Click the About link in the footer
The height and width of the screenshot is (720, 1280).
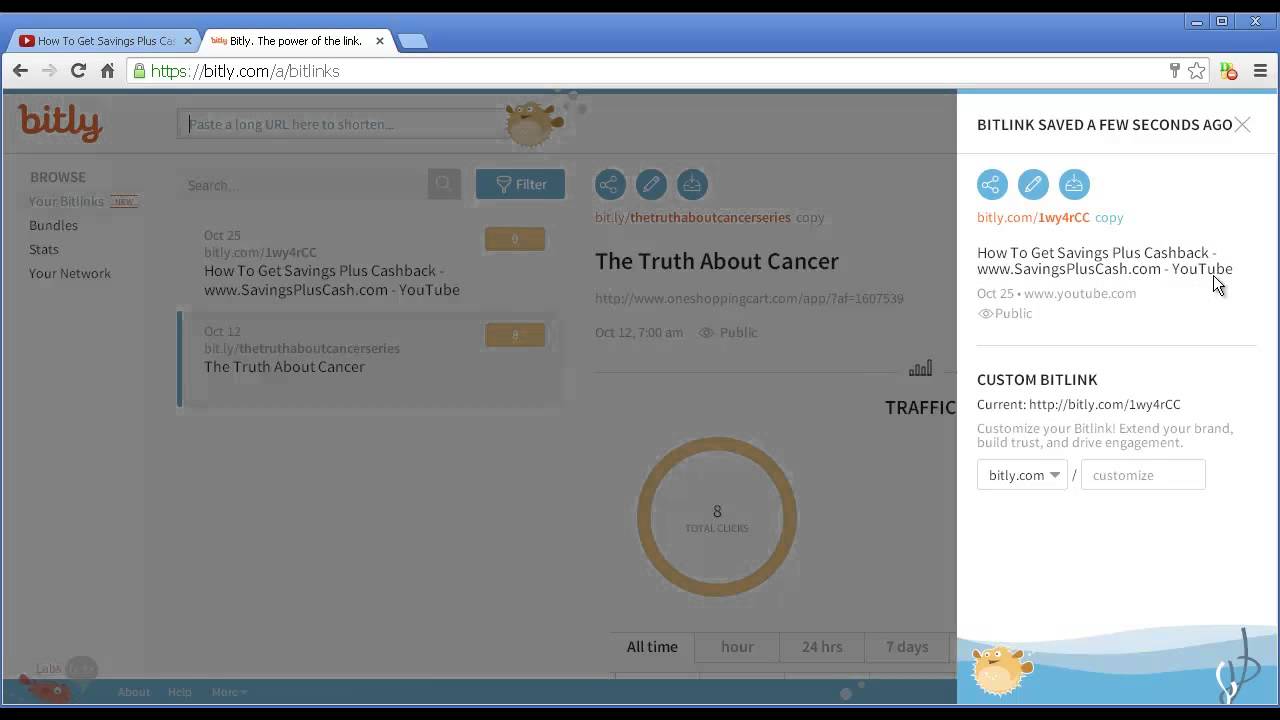coord(133,692)
